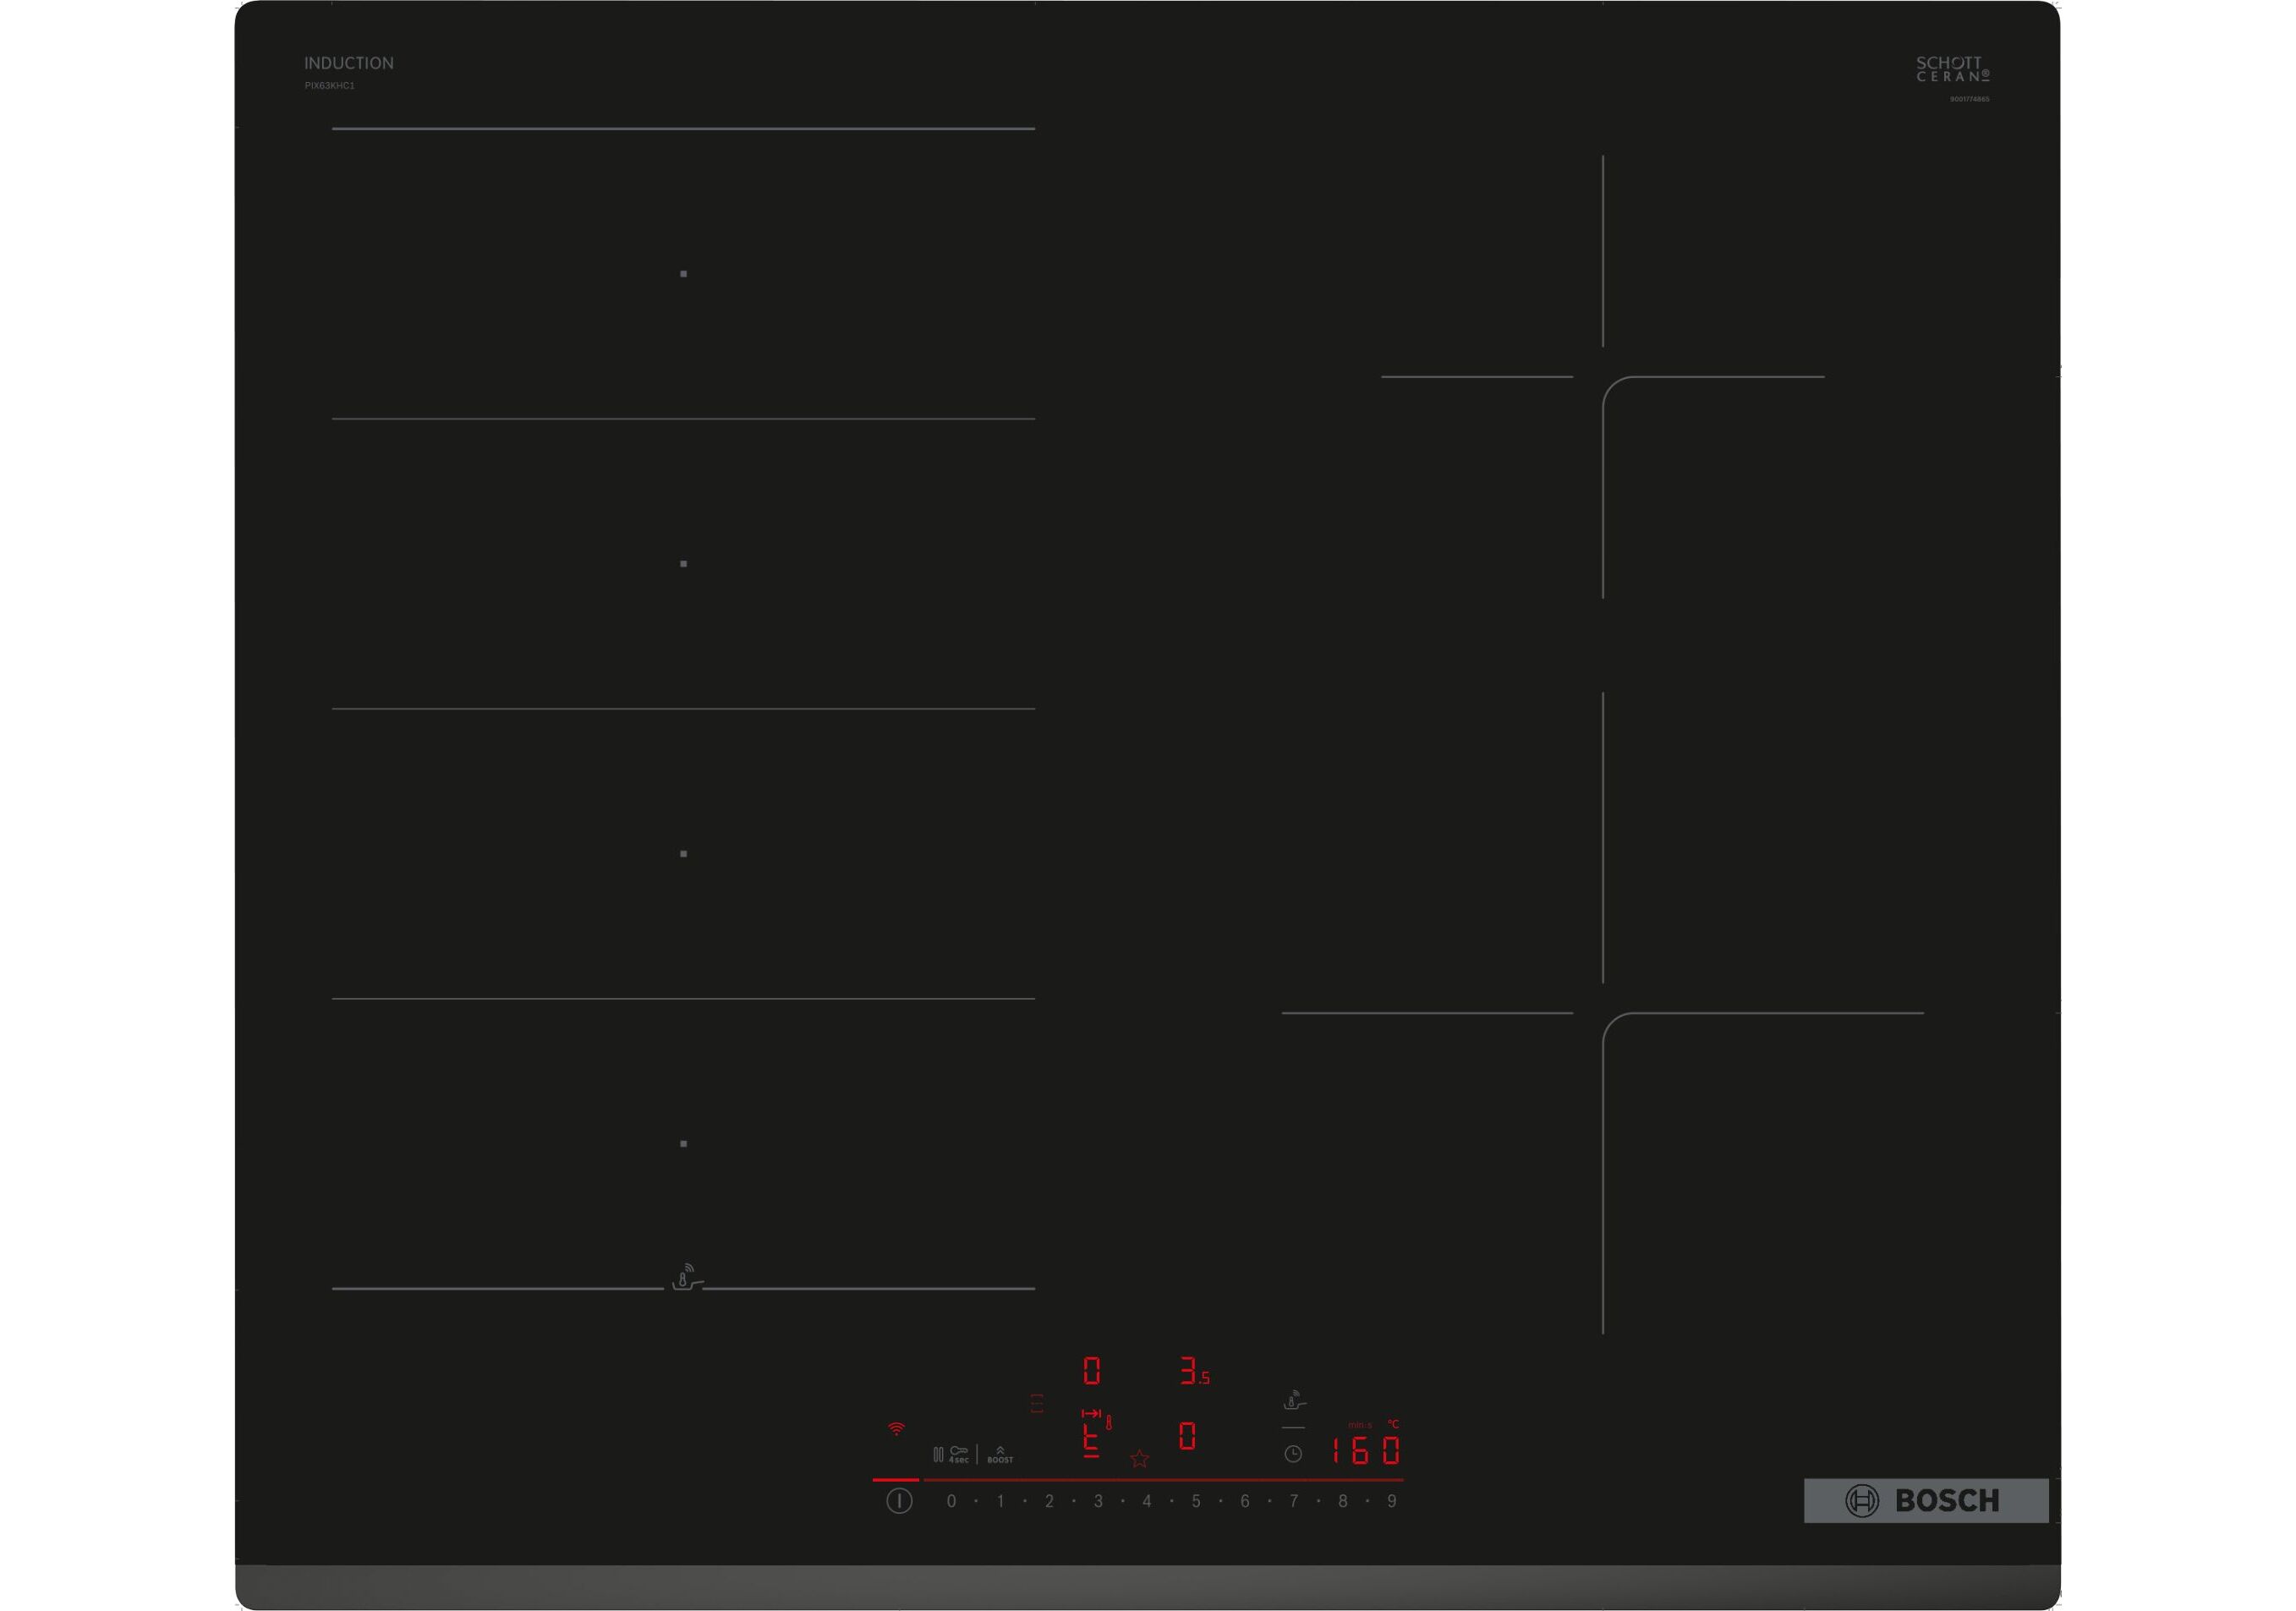Viewport: 2296px width, 1611px height.
Task: Set power level 9 on slider
Action: coord(1391,1501)
